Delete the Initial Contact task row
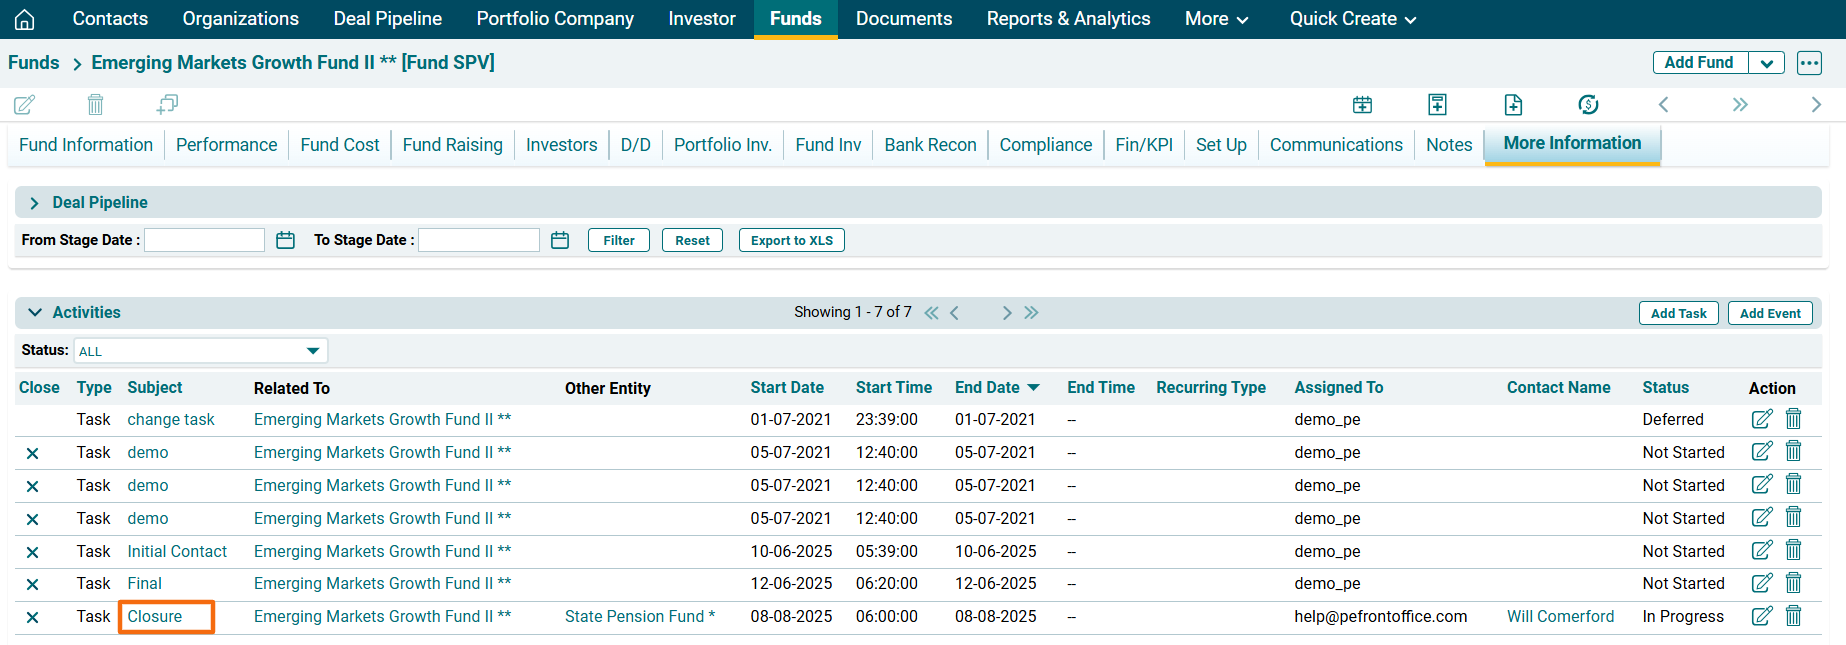This screenshot has height=645, width=1846. click(x=1793, y=550)
